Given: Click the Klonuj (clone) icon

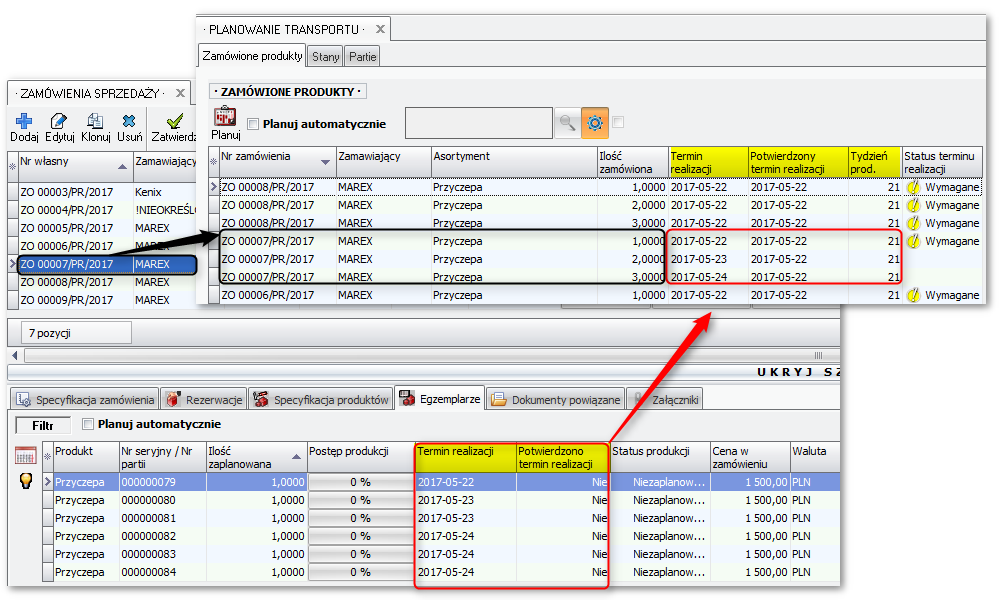Looking at the screenshot, I should click(95, 122).
